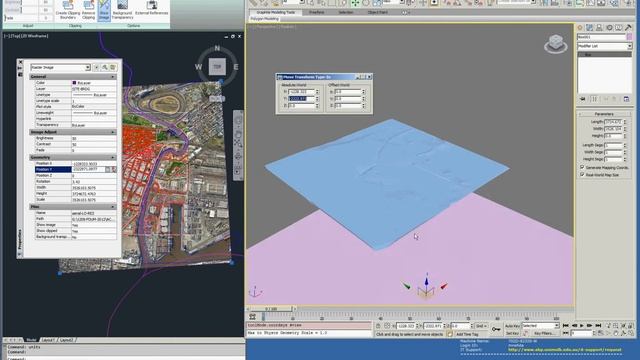
Task: Click the Set Key button
Action: pos(512,333)
